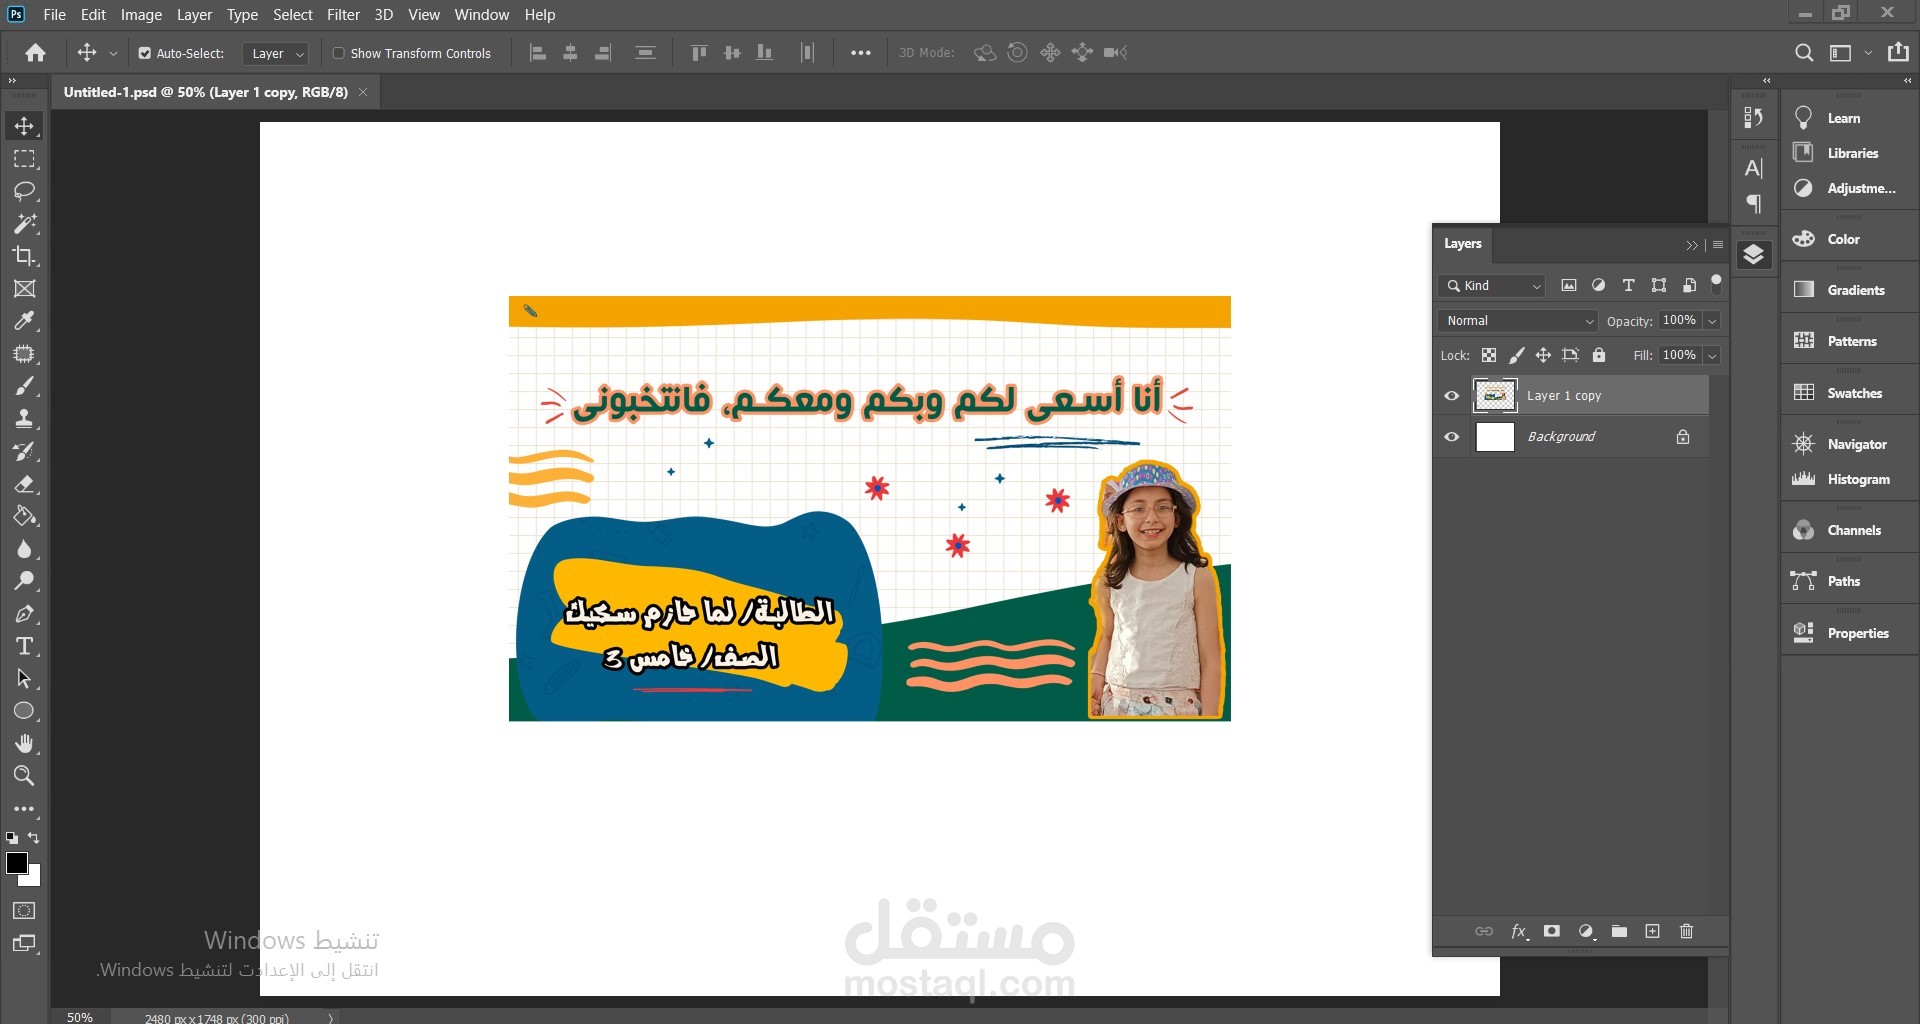Link layers using the chain icon
Screen dimensions: 1920x1024
click(1484, 931)
